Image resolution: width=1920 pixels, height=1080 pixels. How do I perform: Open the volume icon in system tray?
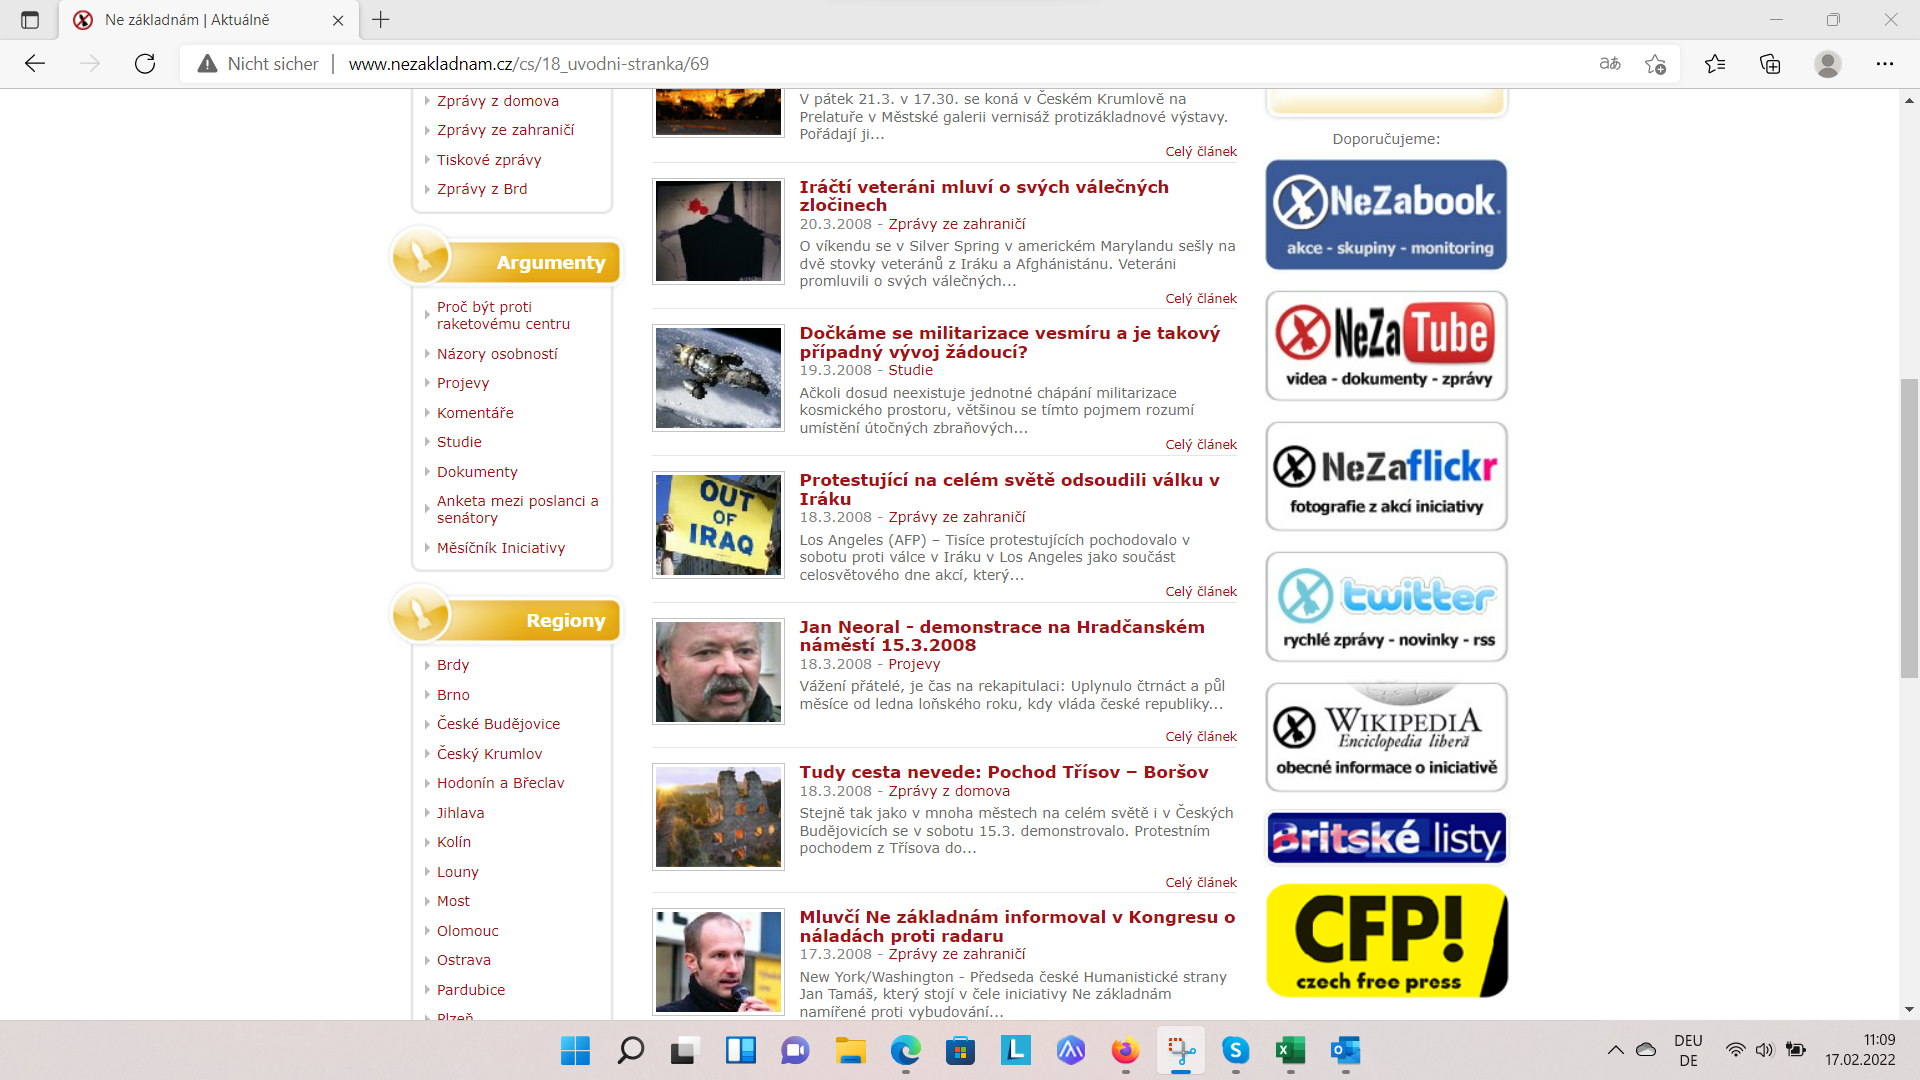click(x=1765, y=1050)
